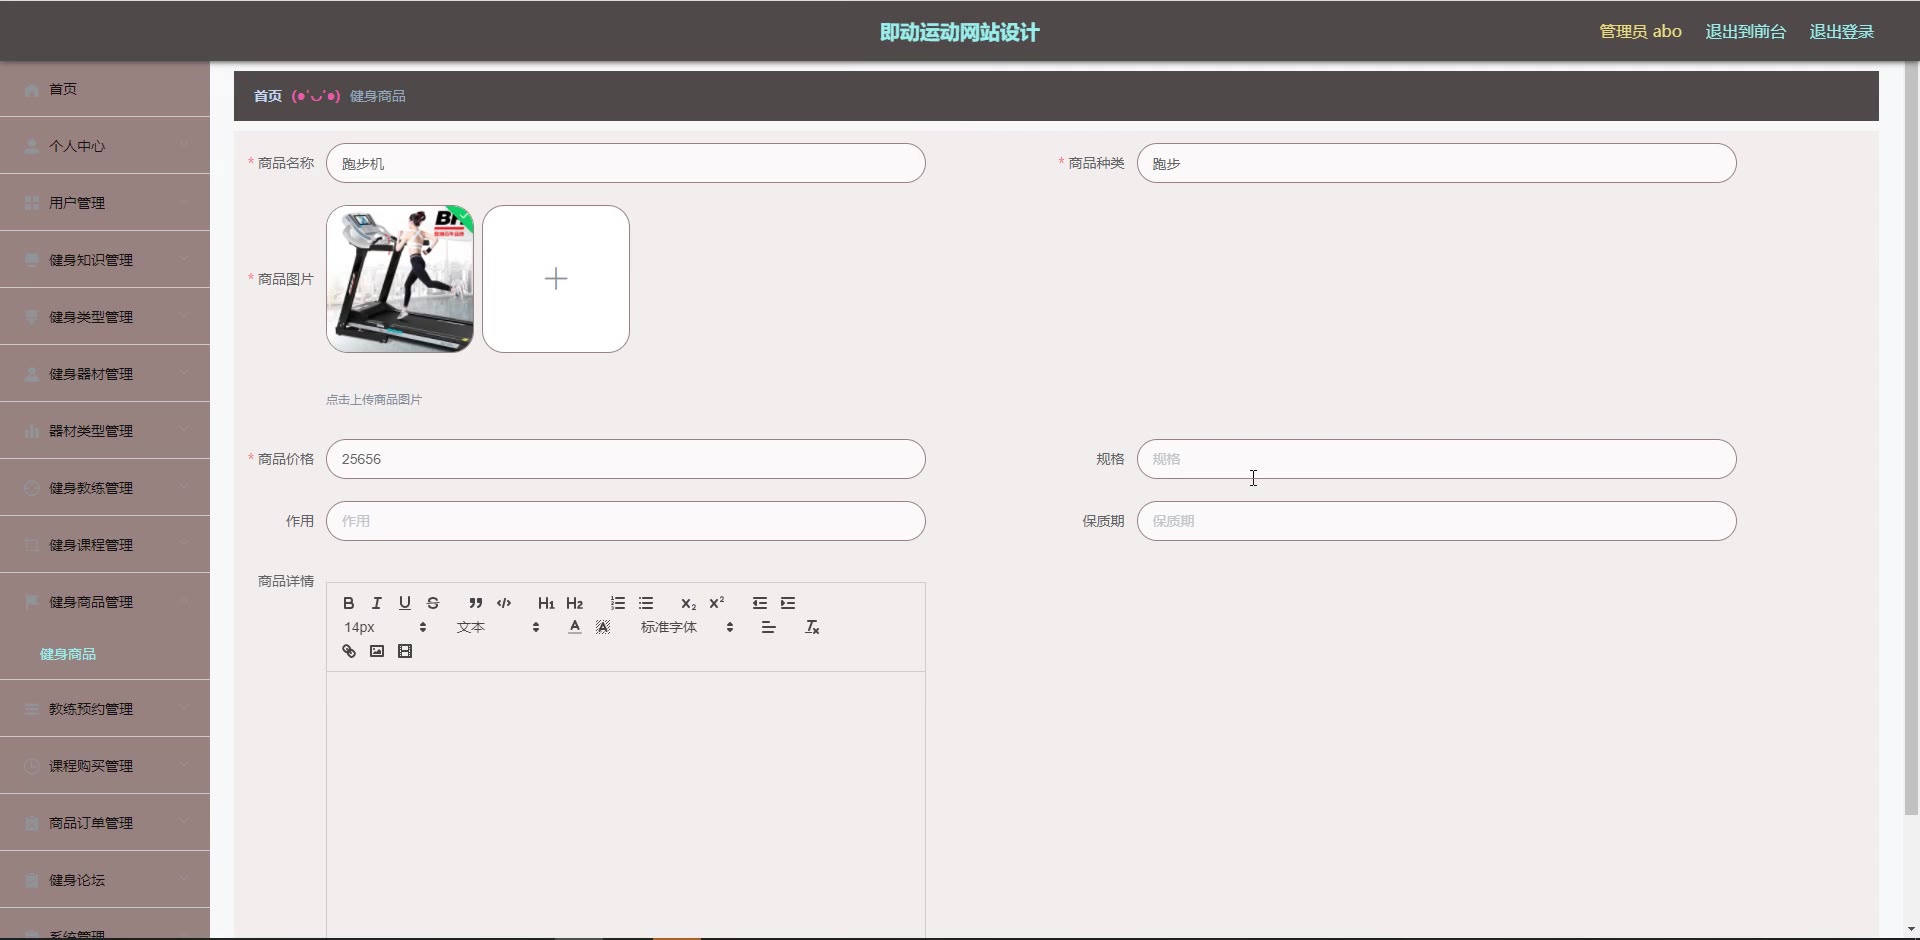This screenshot has height=940, width=1920.
Task: Click the 退出到前台 link
Action: pyautogui.click(x=1745, y=32)
